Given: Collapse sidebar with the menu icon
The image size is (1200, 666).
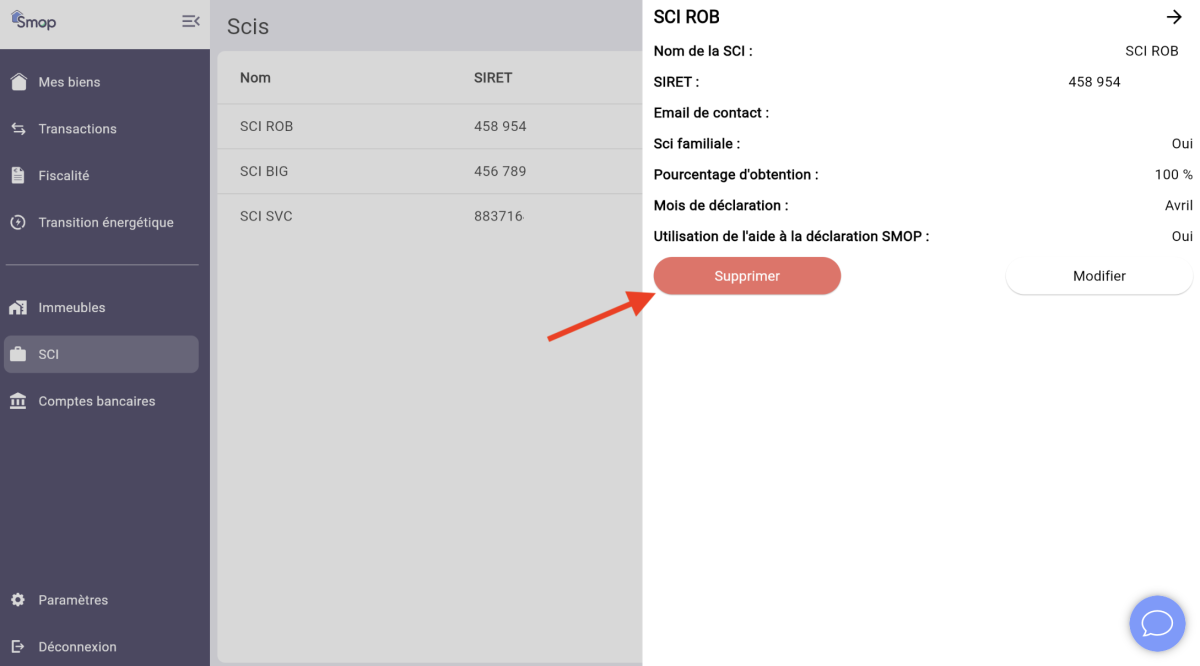Looking at the screenshot, I should 190,21.
